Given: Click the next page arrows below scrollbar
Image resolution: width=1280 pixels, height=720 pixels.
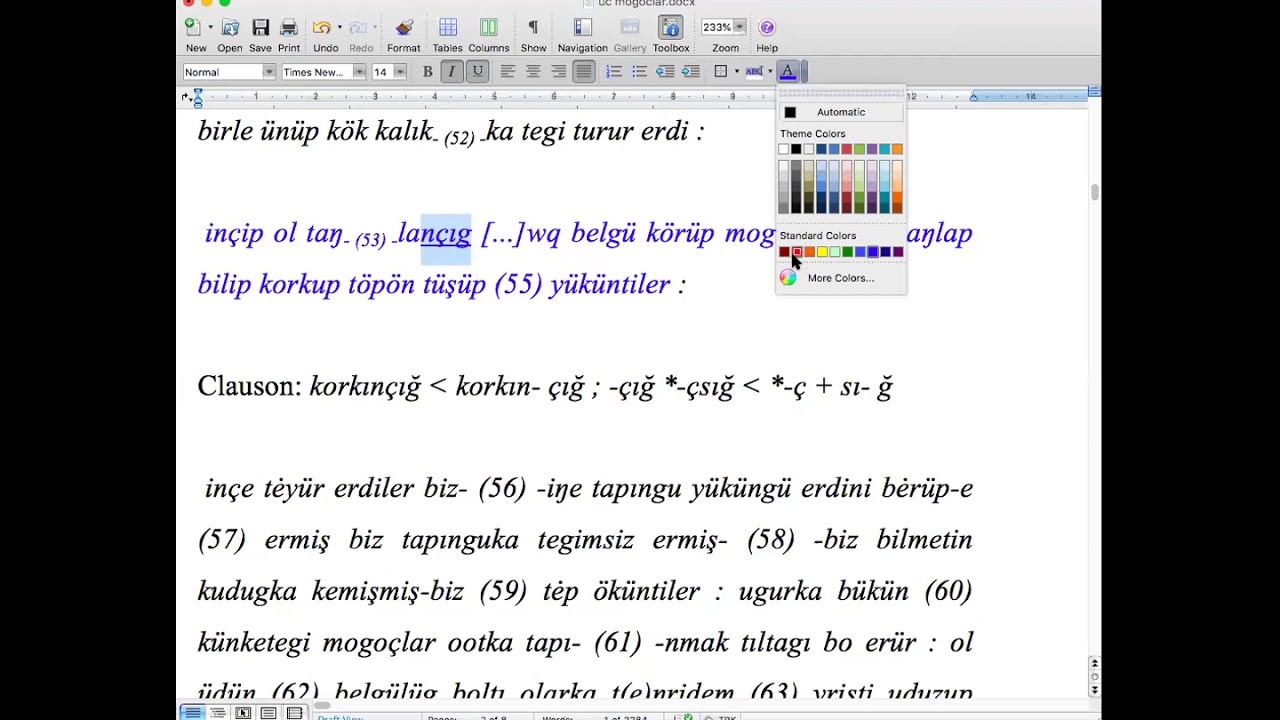Looking at the screenshot, I should 1095,690.
